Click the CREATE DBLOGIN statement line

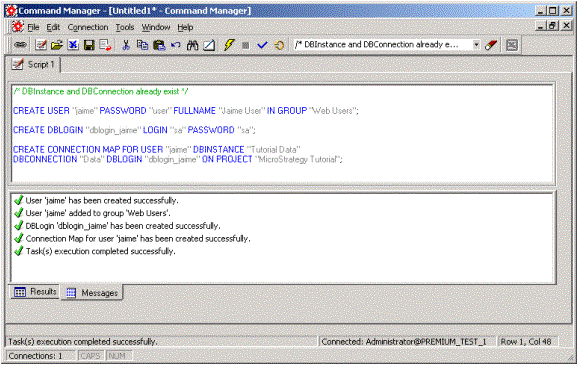pyautogui.click(x=134, y=130)
